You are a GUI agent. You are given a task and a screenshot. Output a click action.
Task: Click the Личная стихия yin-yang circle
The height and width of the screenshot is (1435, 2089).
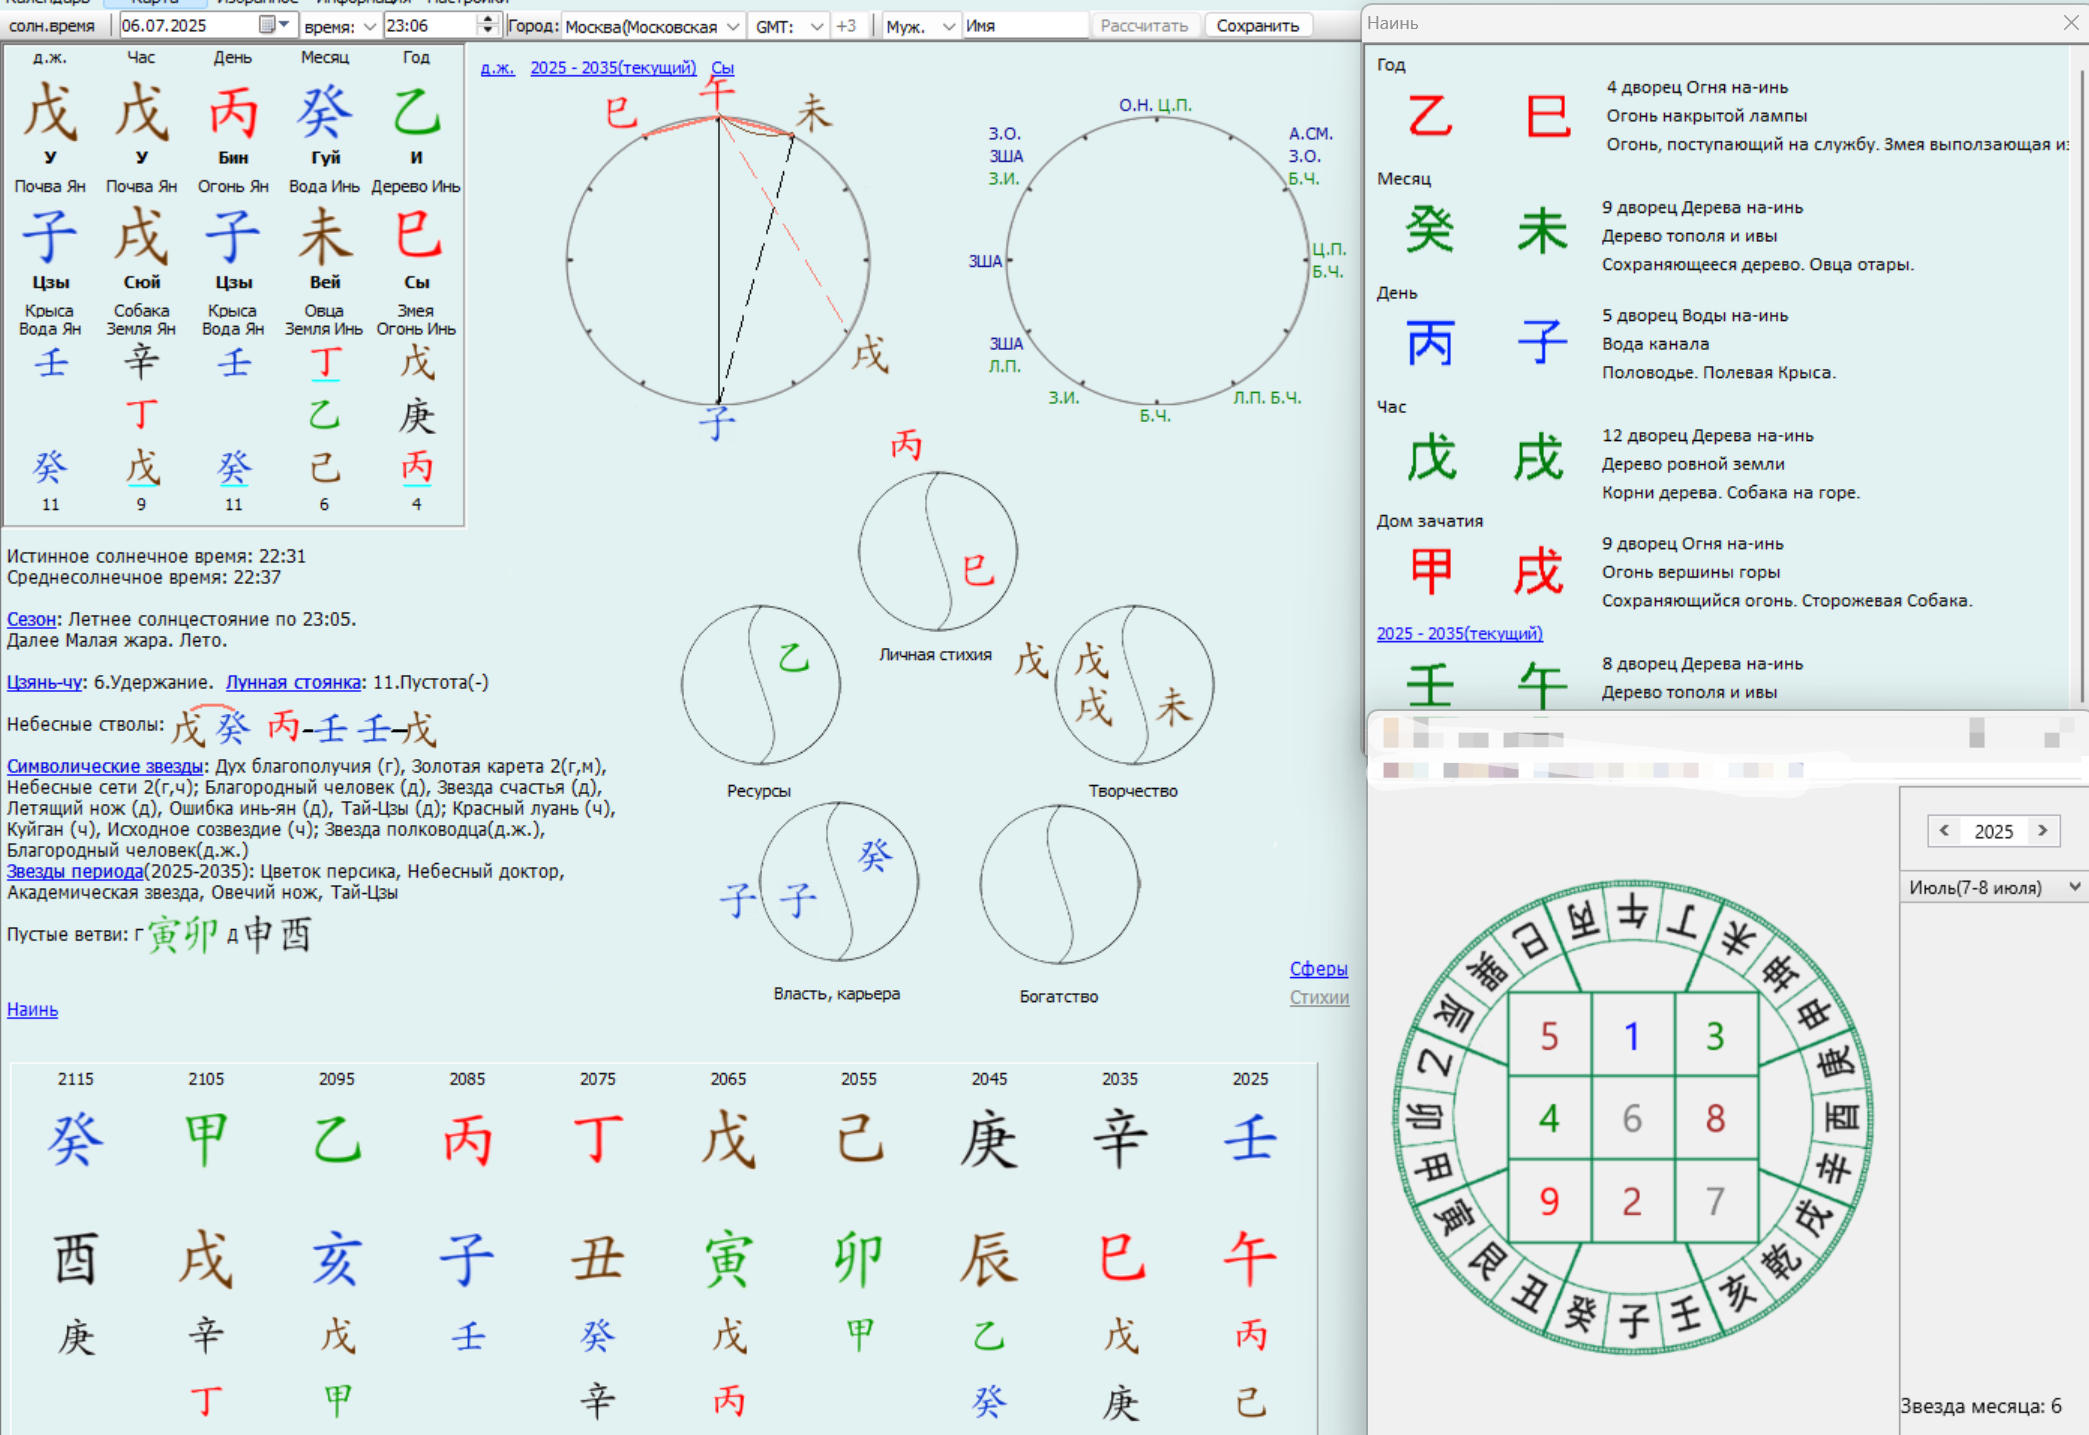(937, 551)
